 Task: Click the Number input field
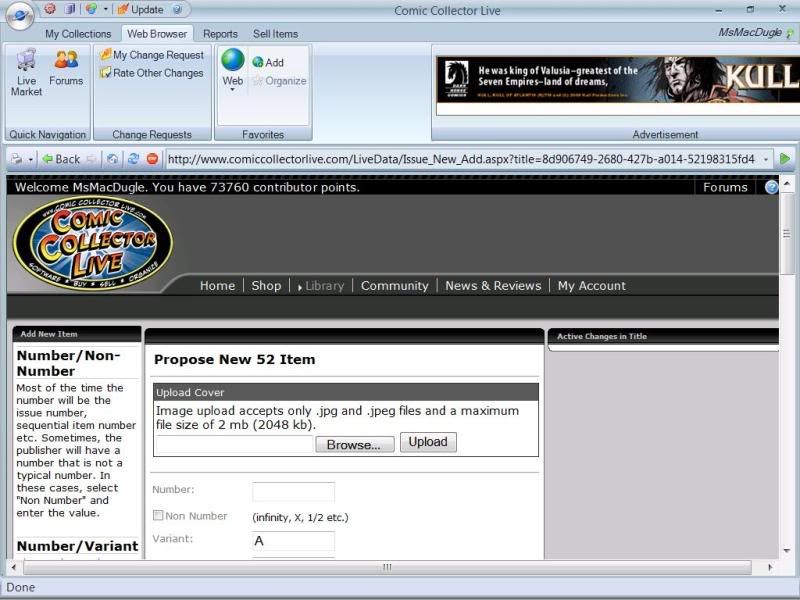[x=293, y=492]
